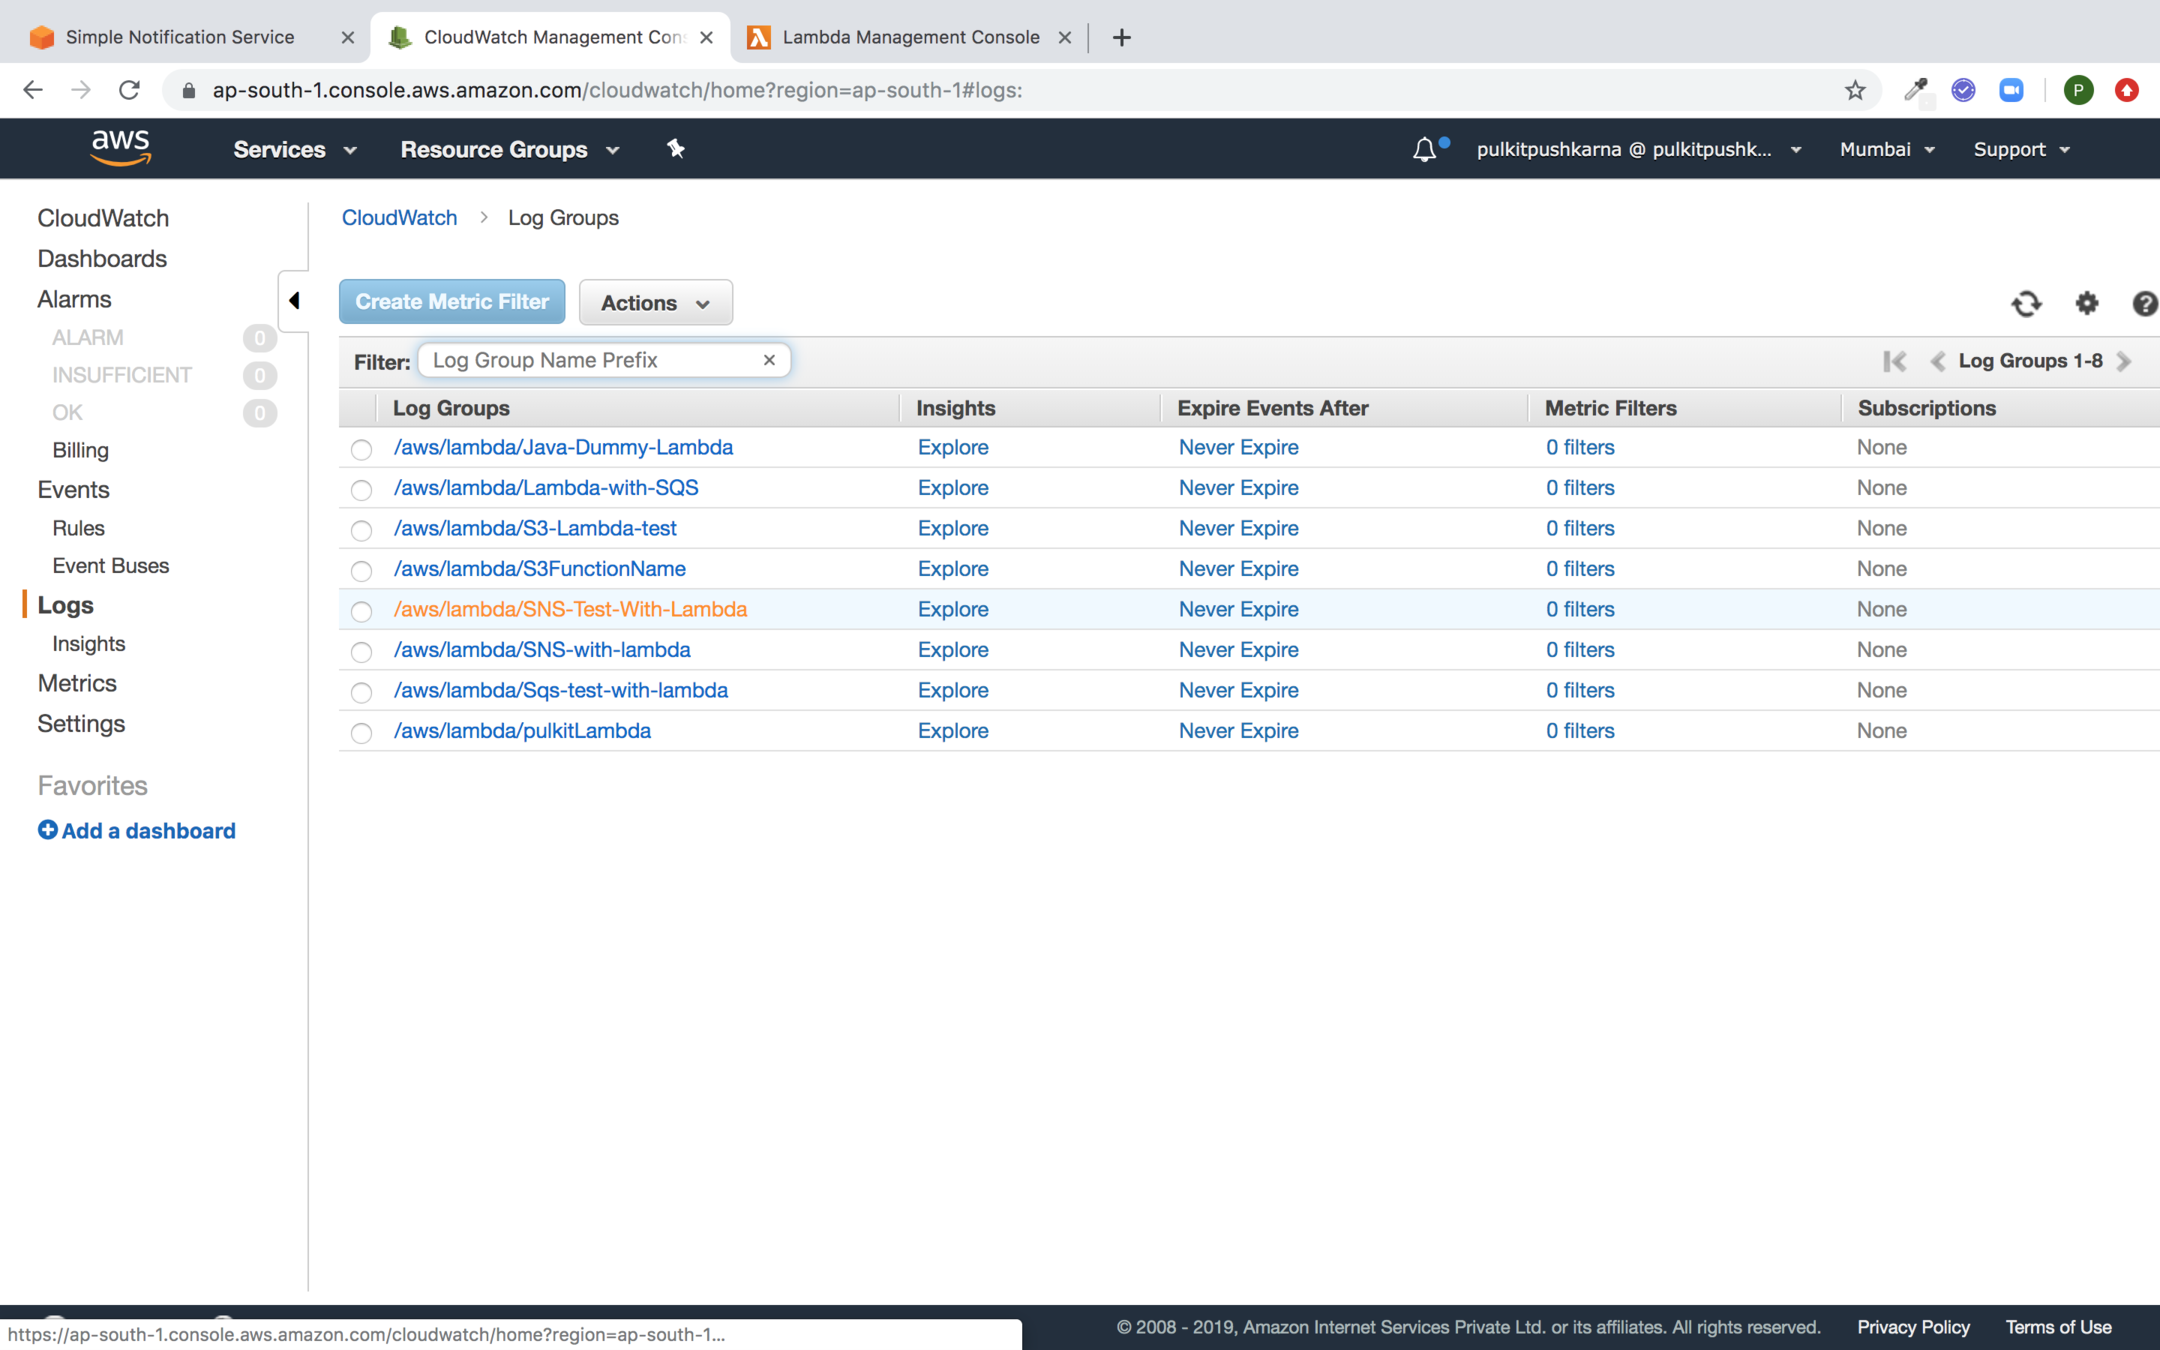The height and width of the screenshot is (1350, 2160).
Task: Open the table settings gear icon
Action: click(x=2086, y=303)
